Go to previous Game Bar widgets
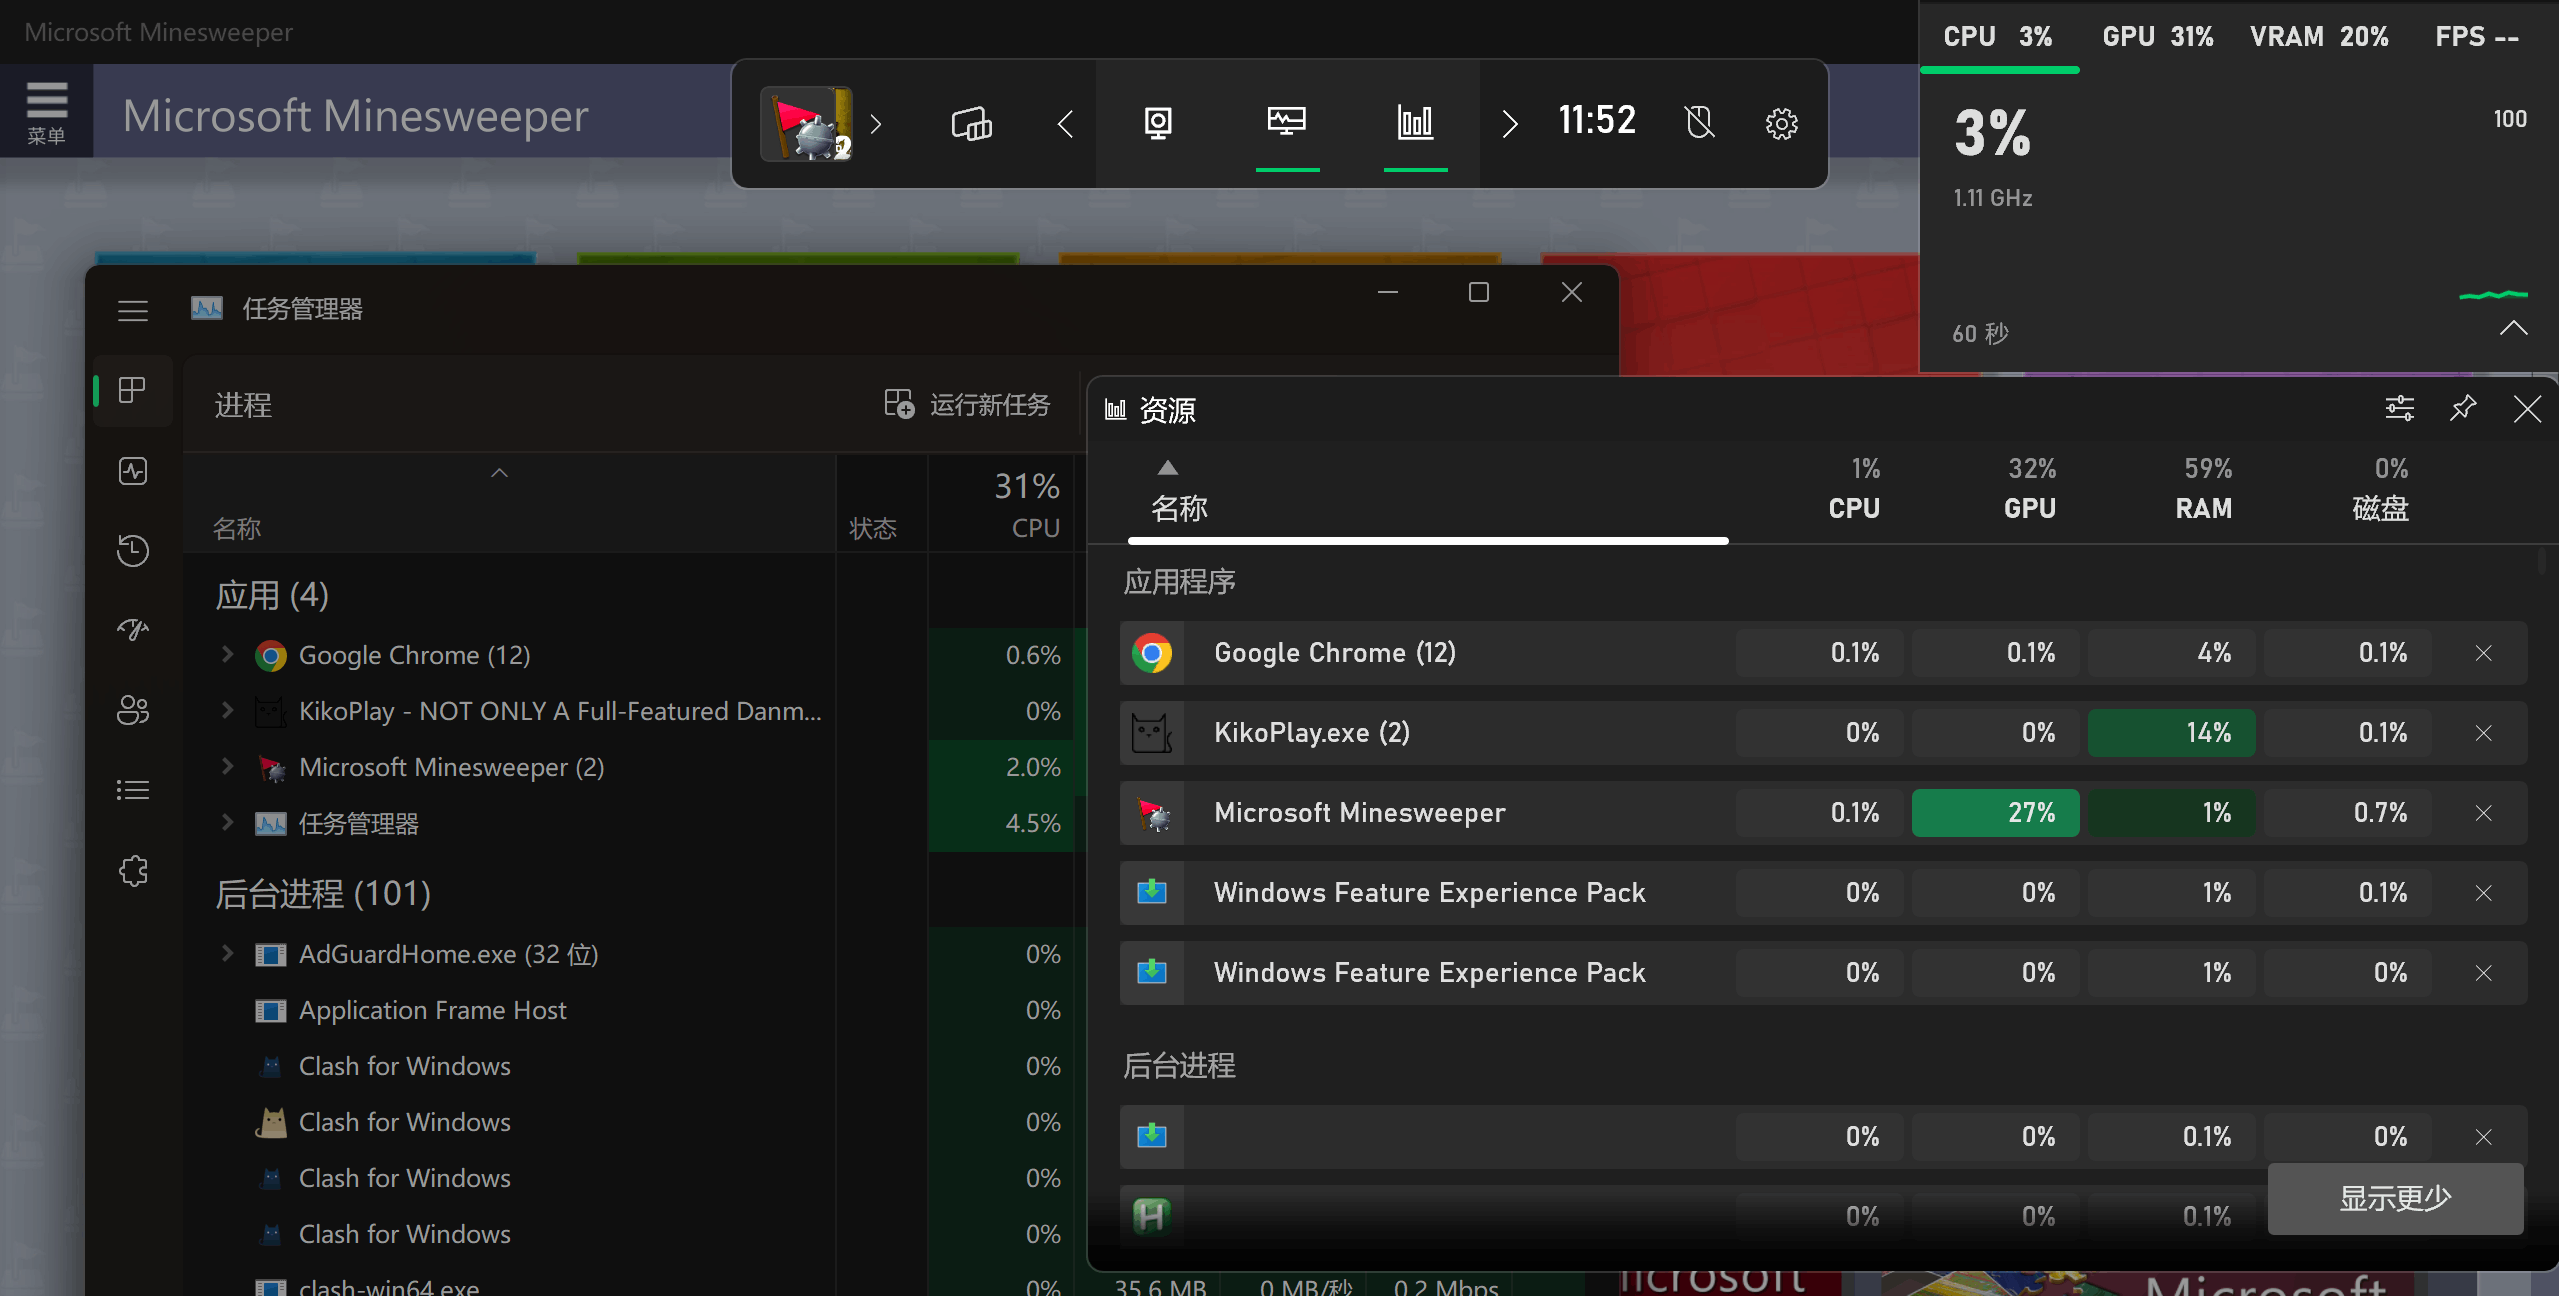 tap(1066, 124)
